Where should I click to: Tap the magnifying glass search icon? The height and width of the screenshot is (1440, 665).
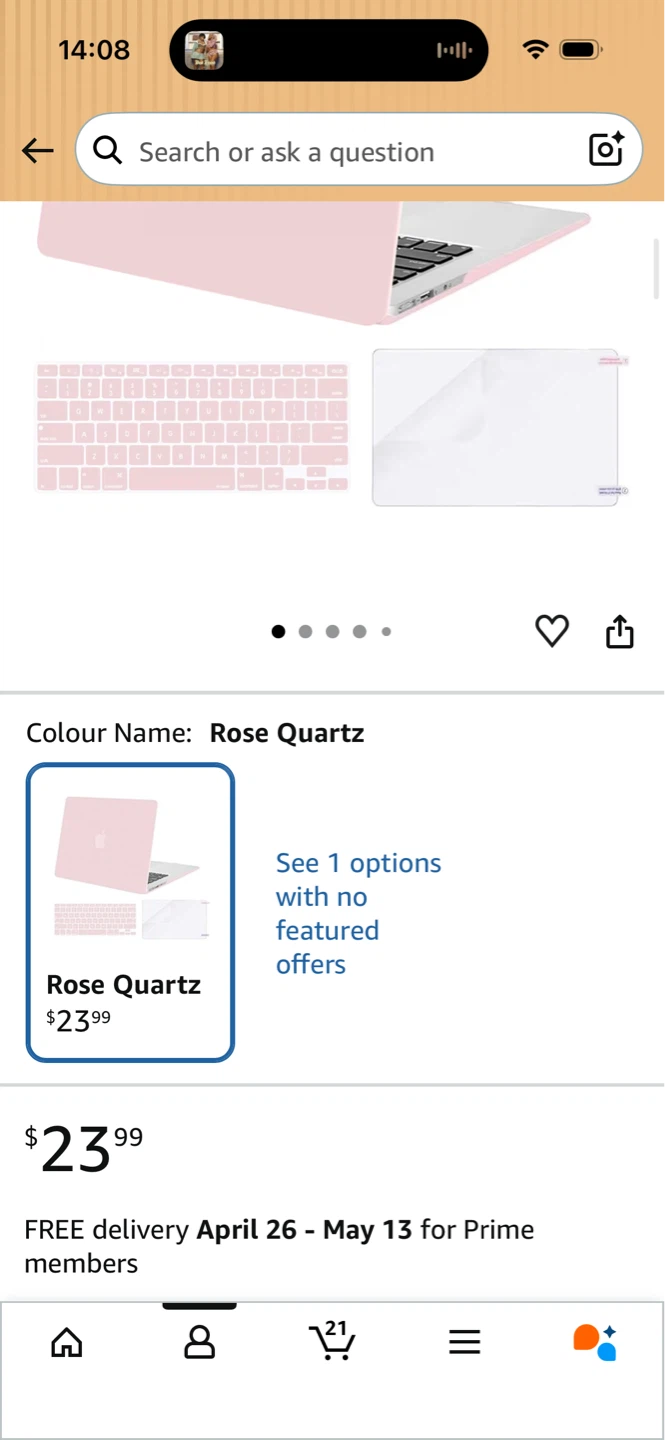tap(108, 151)
